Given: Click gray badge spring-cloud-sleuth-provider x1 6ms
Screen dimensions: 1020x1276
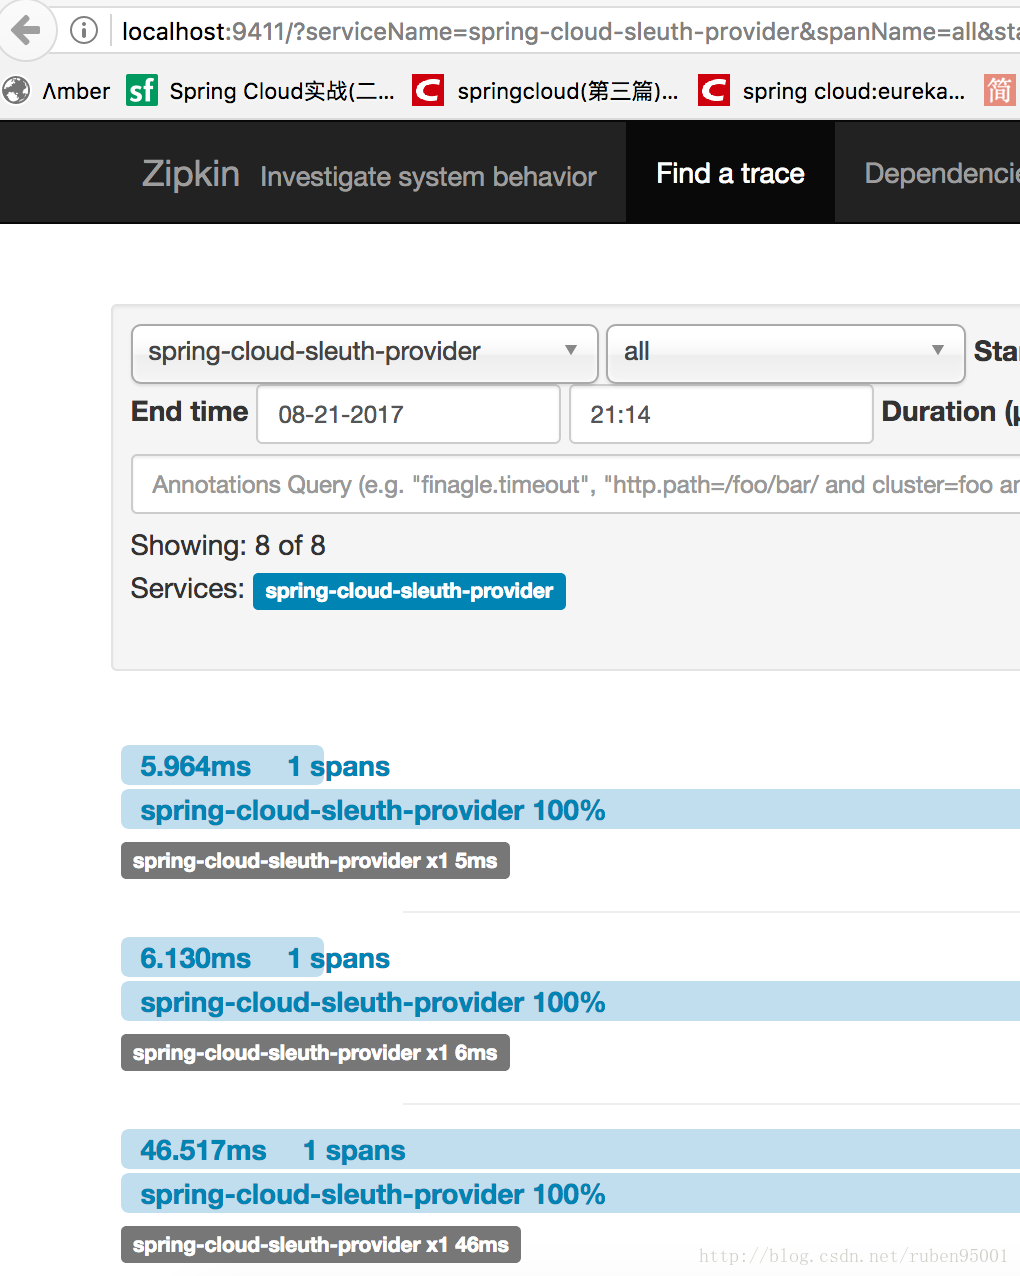Looking at the screenshot, I should tap(315, 1053).
